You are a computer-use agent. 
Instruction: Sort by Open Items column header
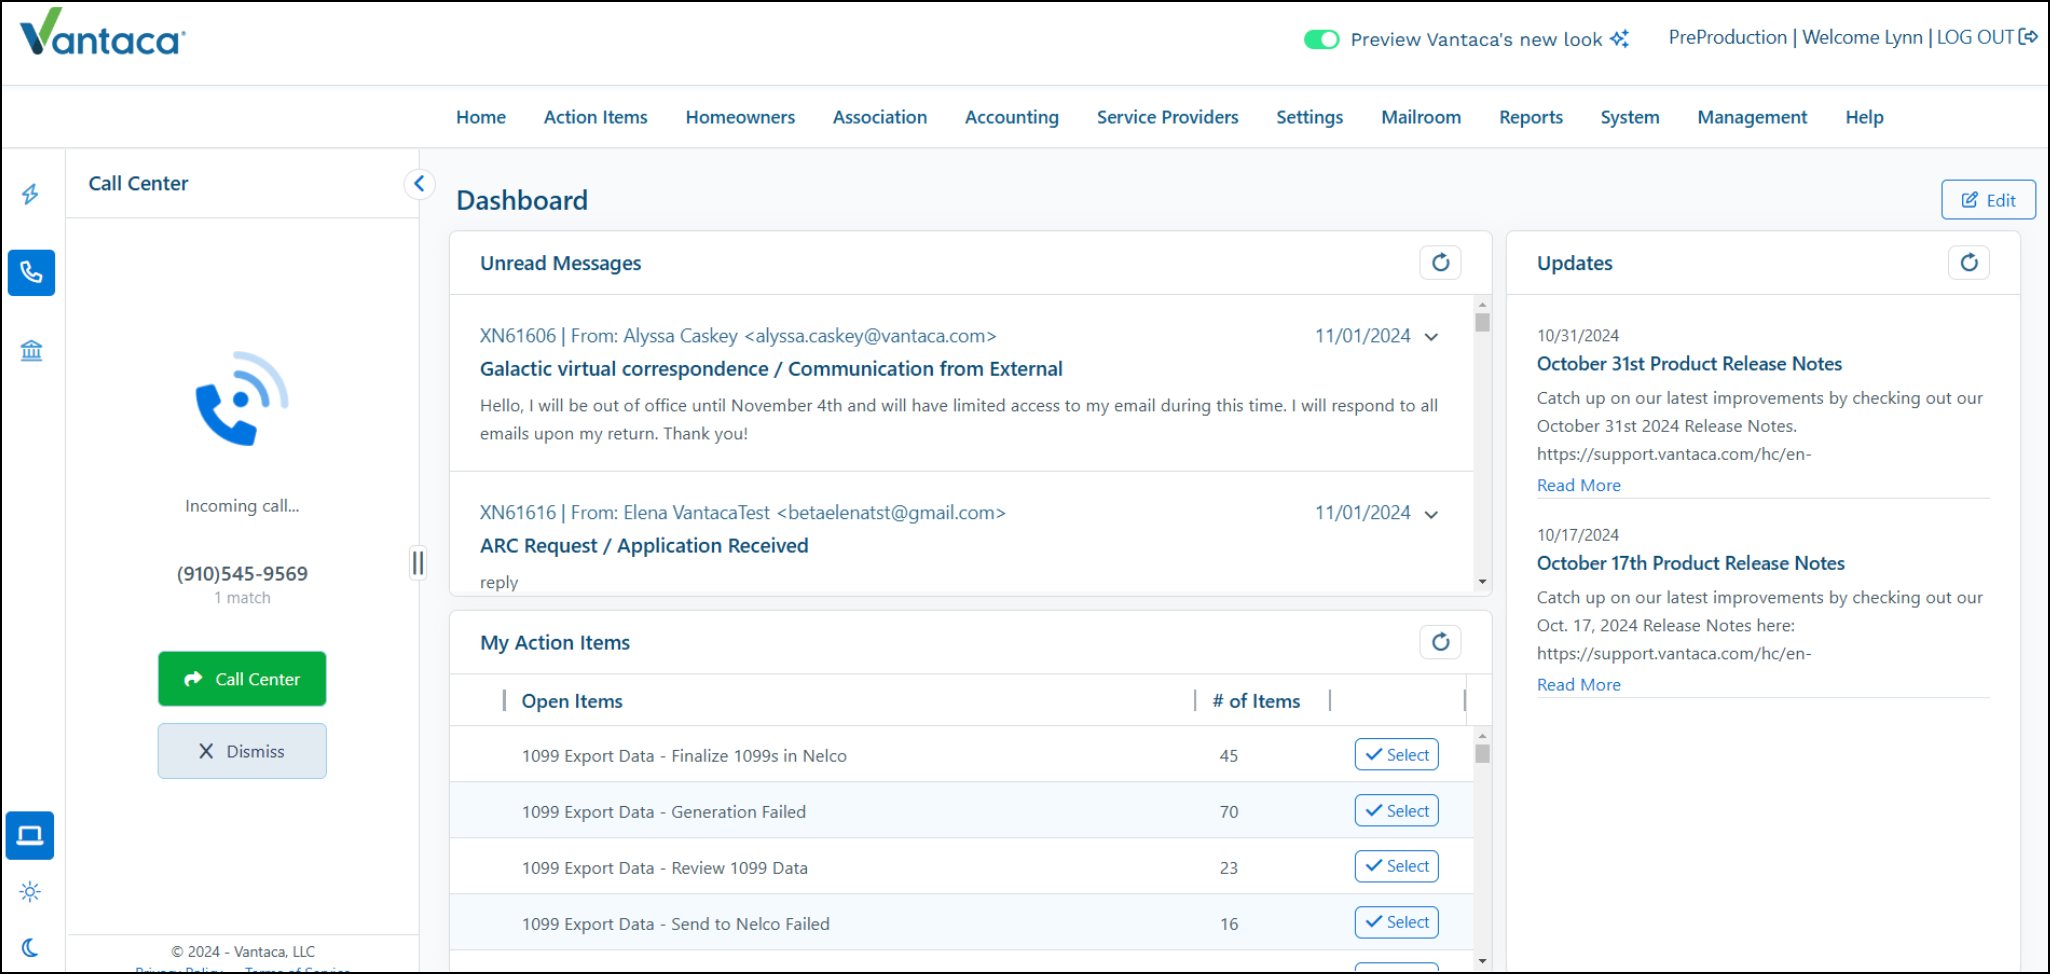(x=572, y=701)
